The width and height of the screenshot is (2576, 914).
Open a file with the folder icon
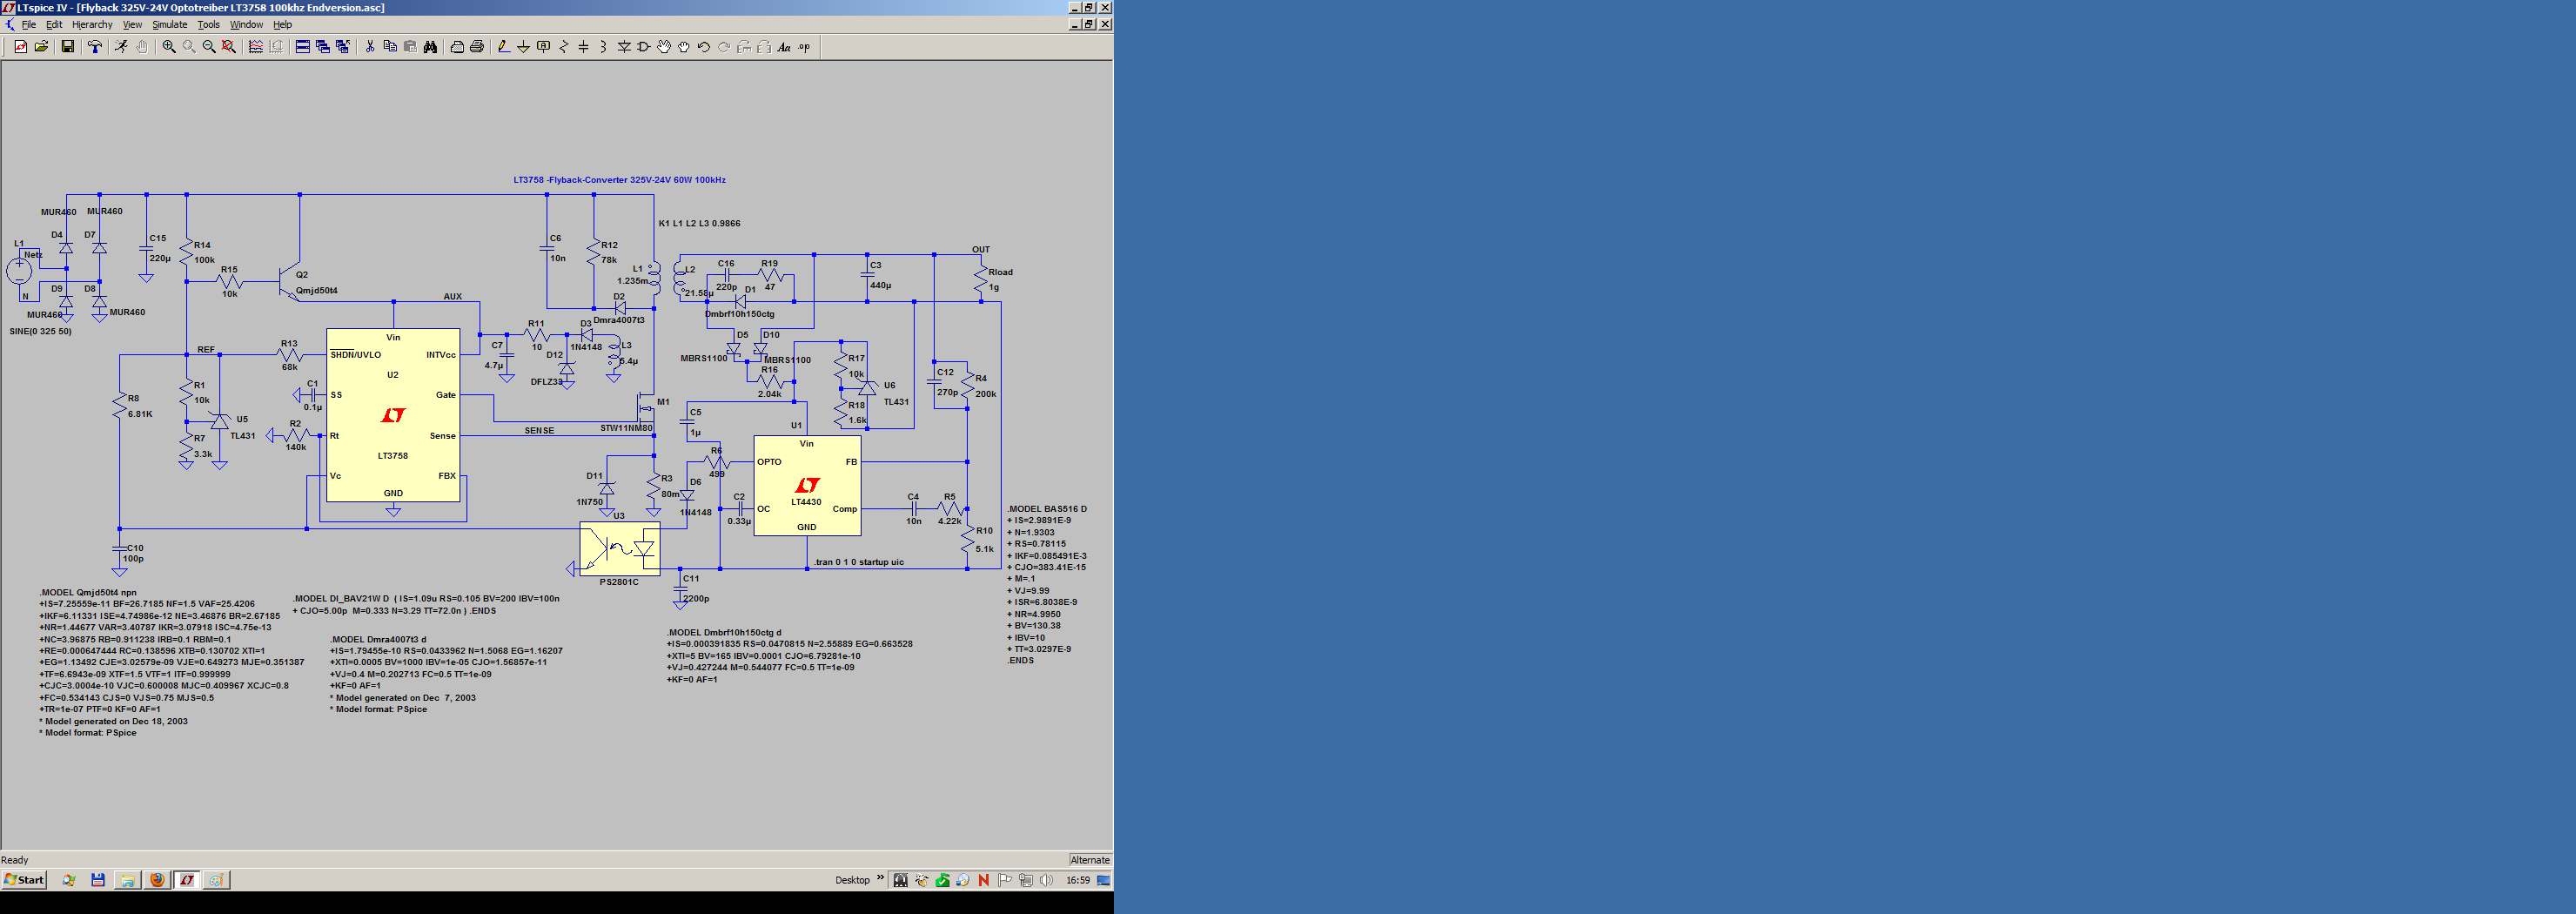point(41,47)
